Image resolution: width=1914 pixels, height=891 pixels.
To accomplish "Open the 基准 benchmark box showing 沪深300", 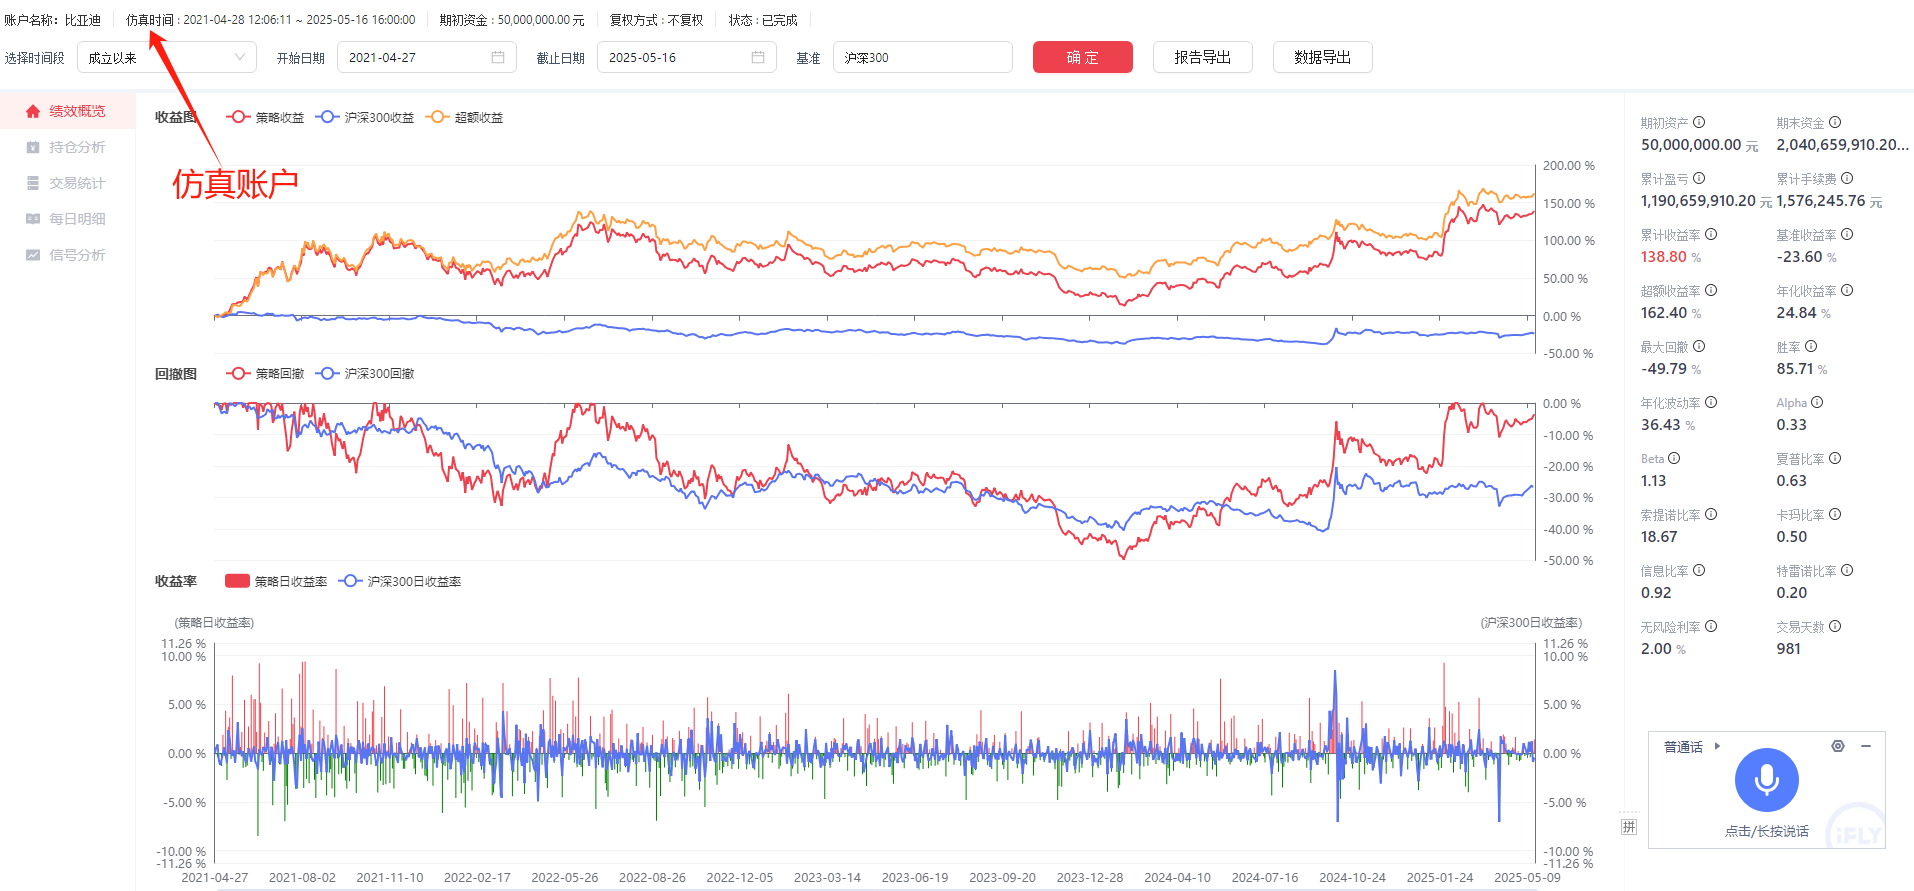I will click(922, 58).
